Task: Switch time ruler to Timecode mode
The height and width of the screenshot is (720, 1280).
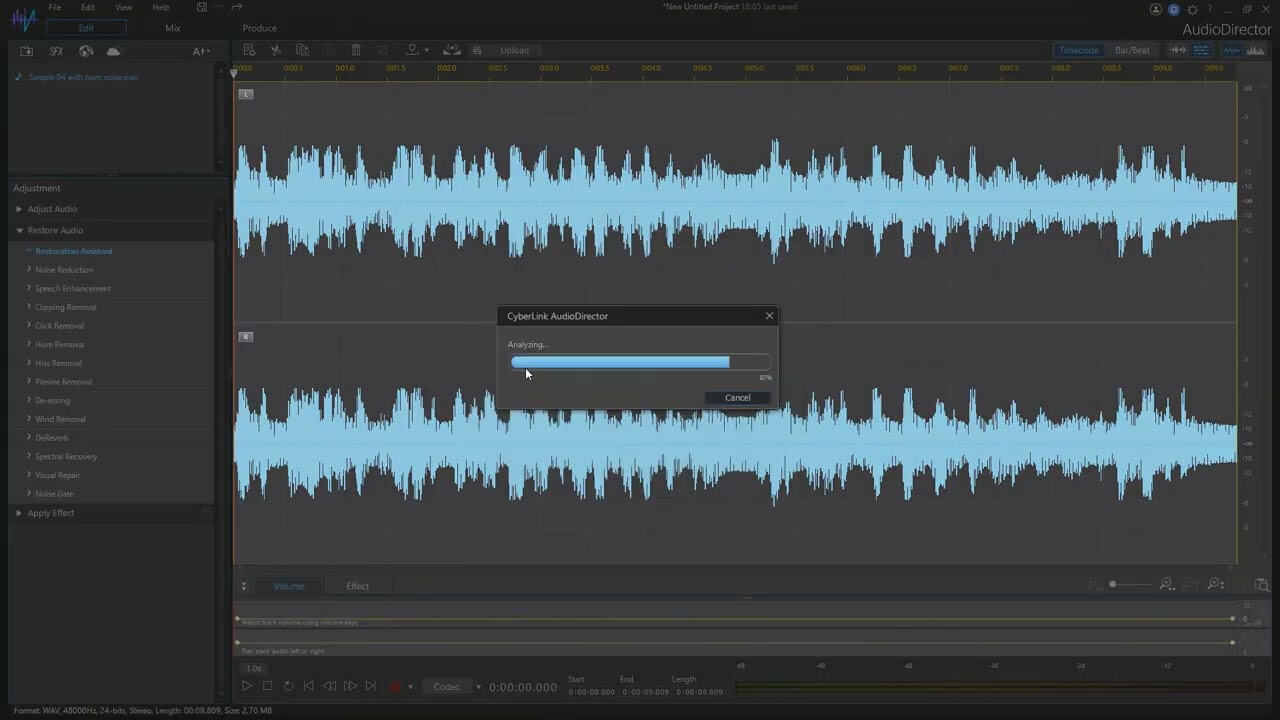Action: click(x=1079, y=50)
